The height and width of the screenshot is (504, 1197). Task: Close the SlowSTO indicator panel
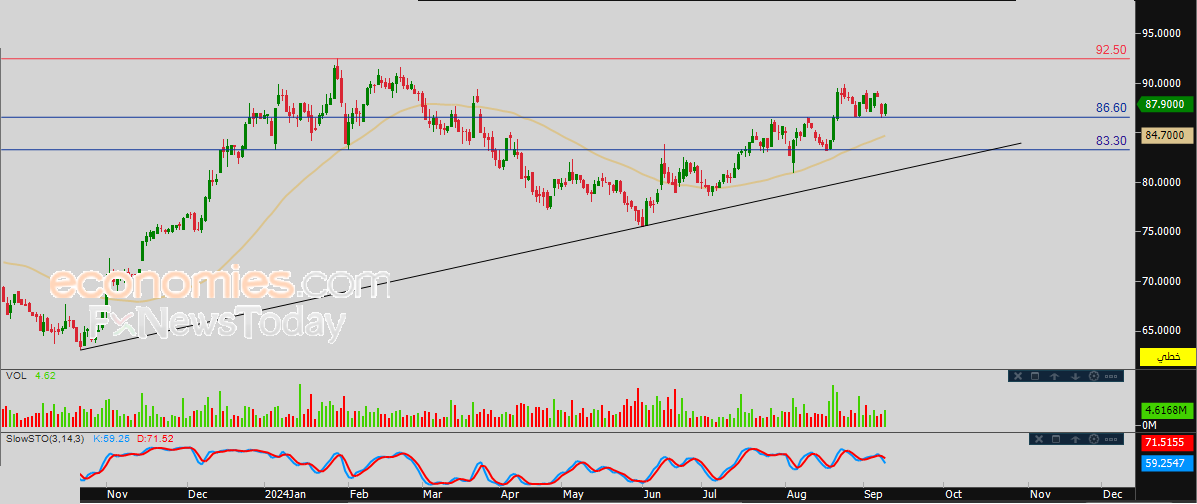coord(1038,439)
